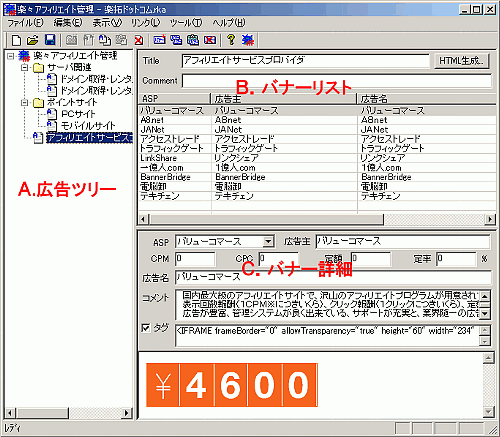The height and width of the screenshot is (437, 500).
Task: Select モバイルサイト in the tree
Action: click(x=88, y=126)
